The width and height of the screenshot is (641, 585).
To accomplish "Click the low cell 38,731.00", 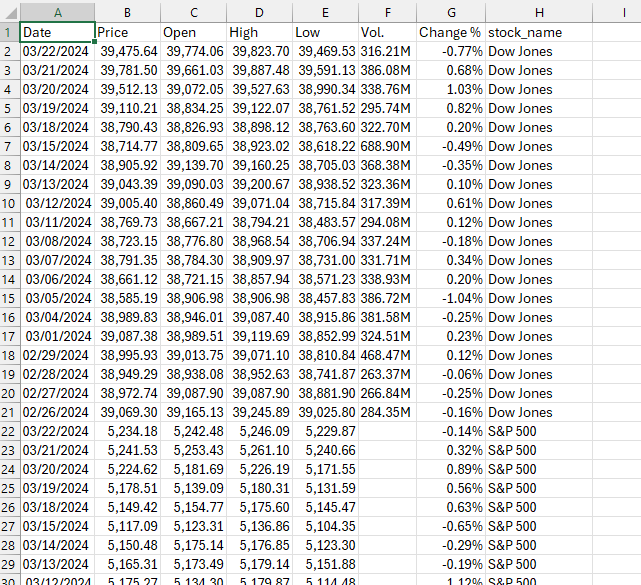I will click(325, 260).
